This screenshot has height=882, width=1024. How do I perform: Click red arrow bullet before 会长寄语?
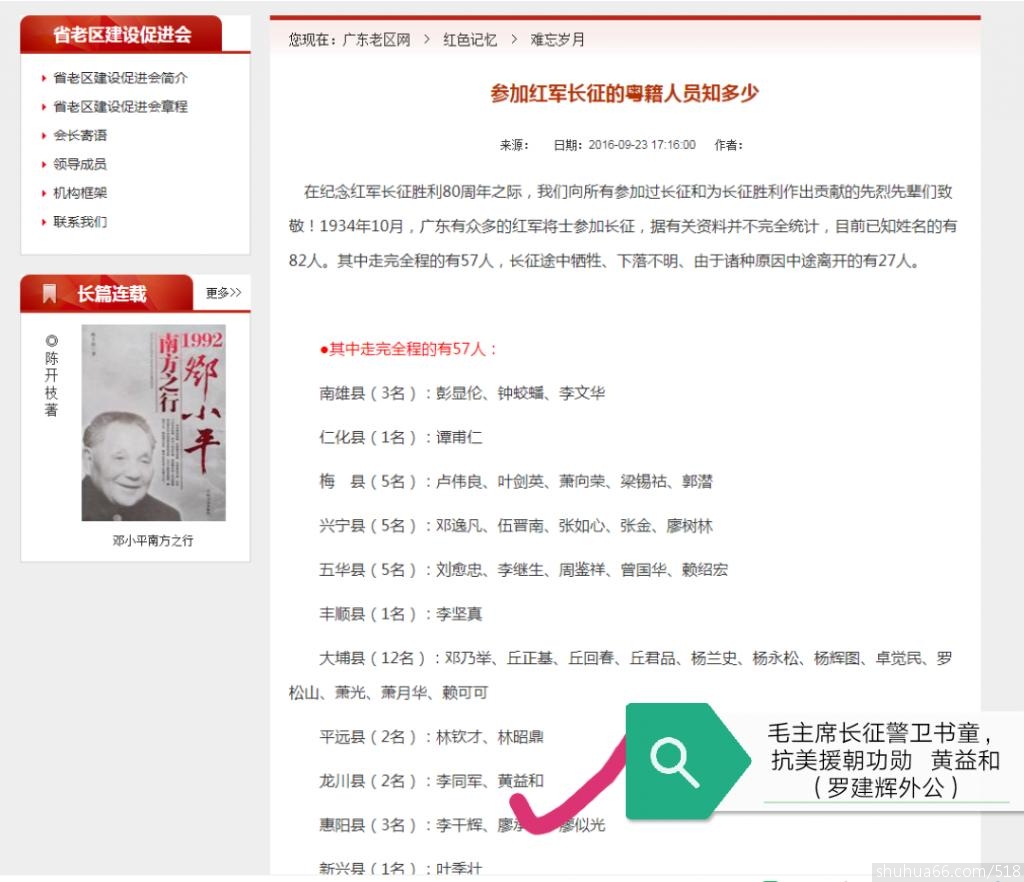[44, 136]
